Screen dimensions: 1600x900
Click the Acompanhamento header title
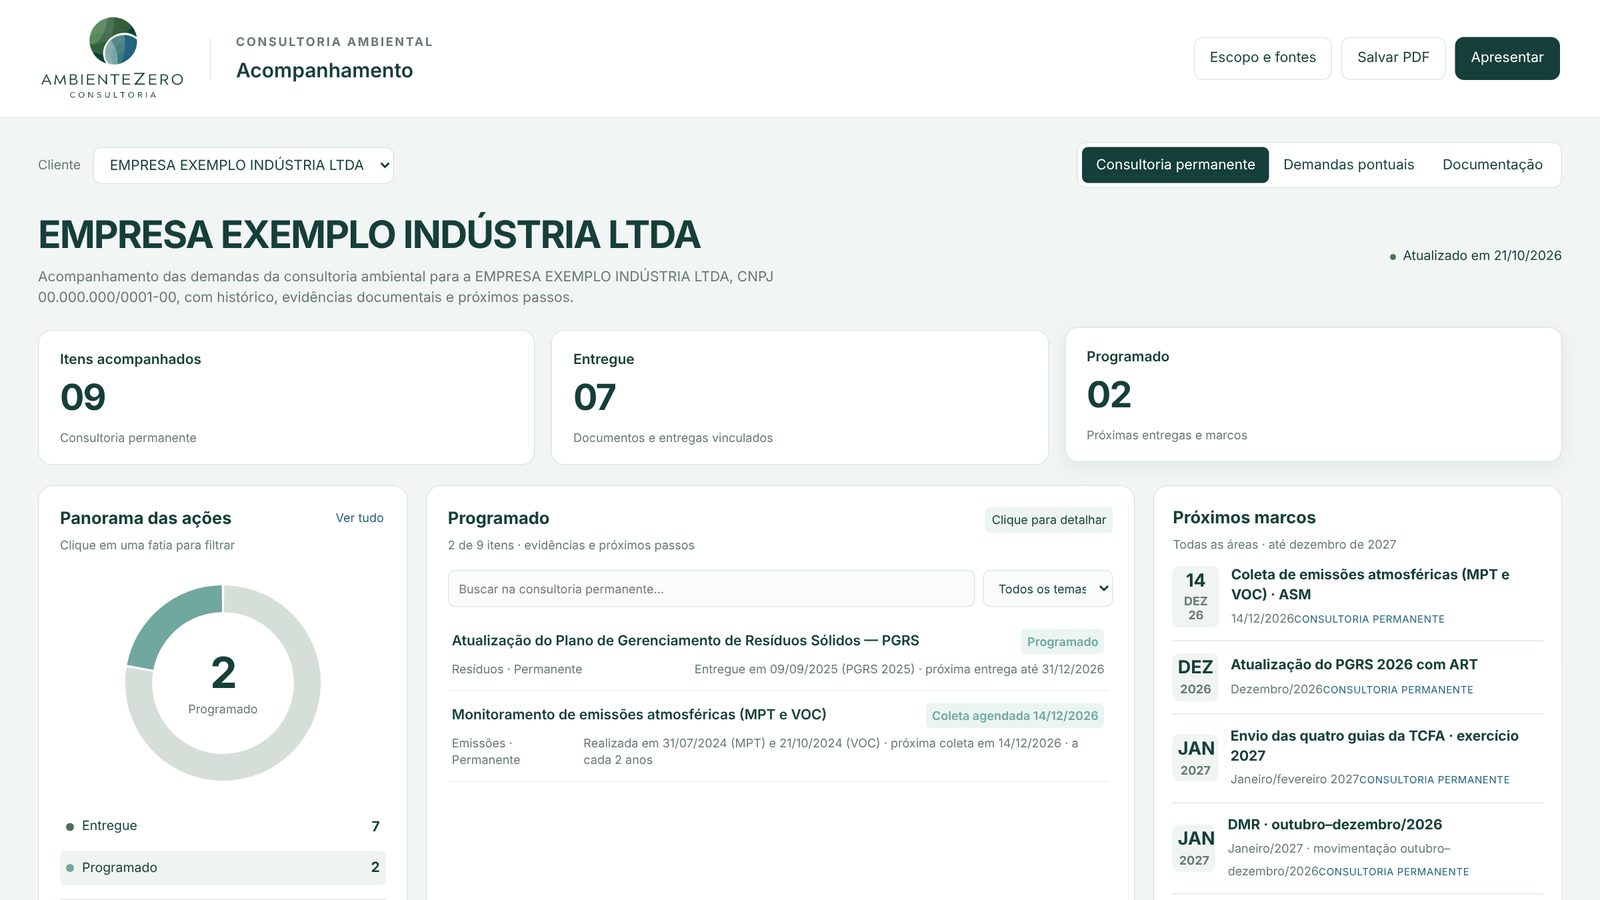[324, 71]
